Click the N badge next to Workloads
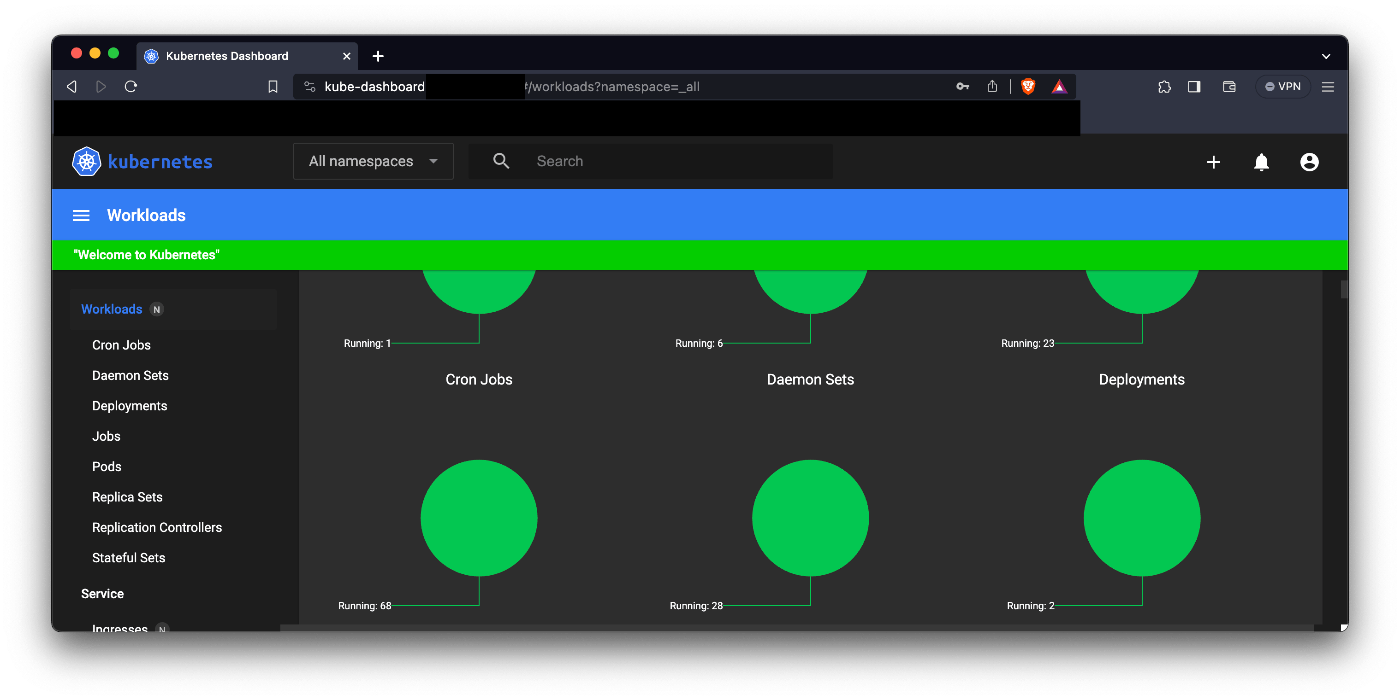The image size is (1400, 700). pyautogui.click(x=156, y=310)
